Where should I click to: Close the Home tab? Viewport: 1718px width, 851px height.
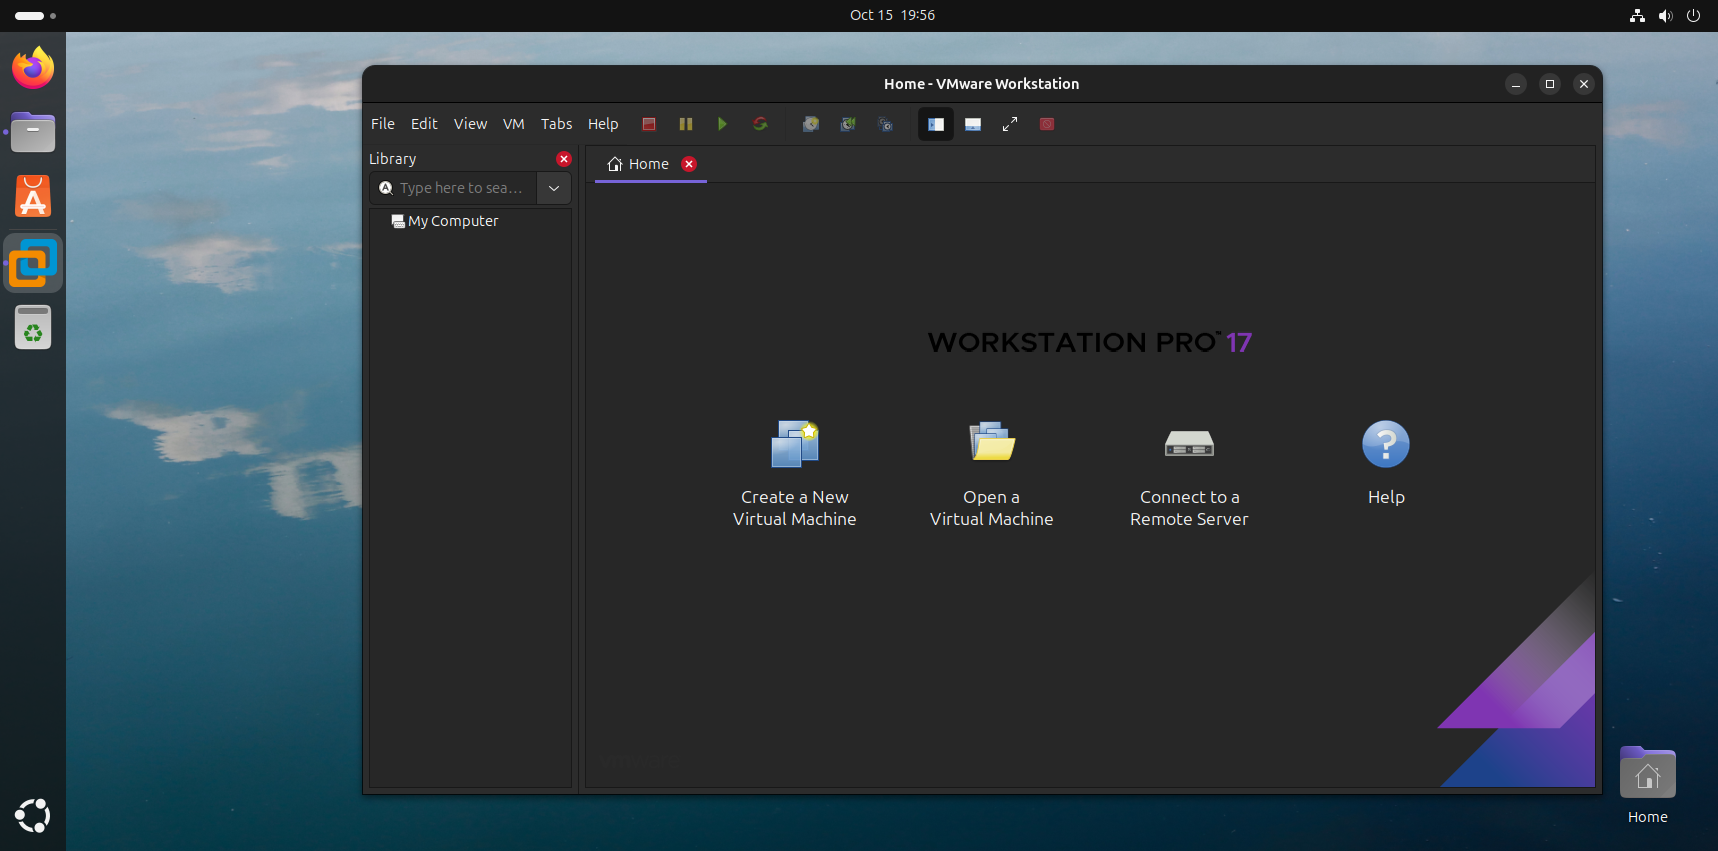689,164
